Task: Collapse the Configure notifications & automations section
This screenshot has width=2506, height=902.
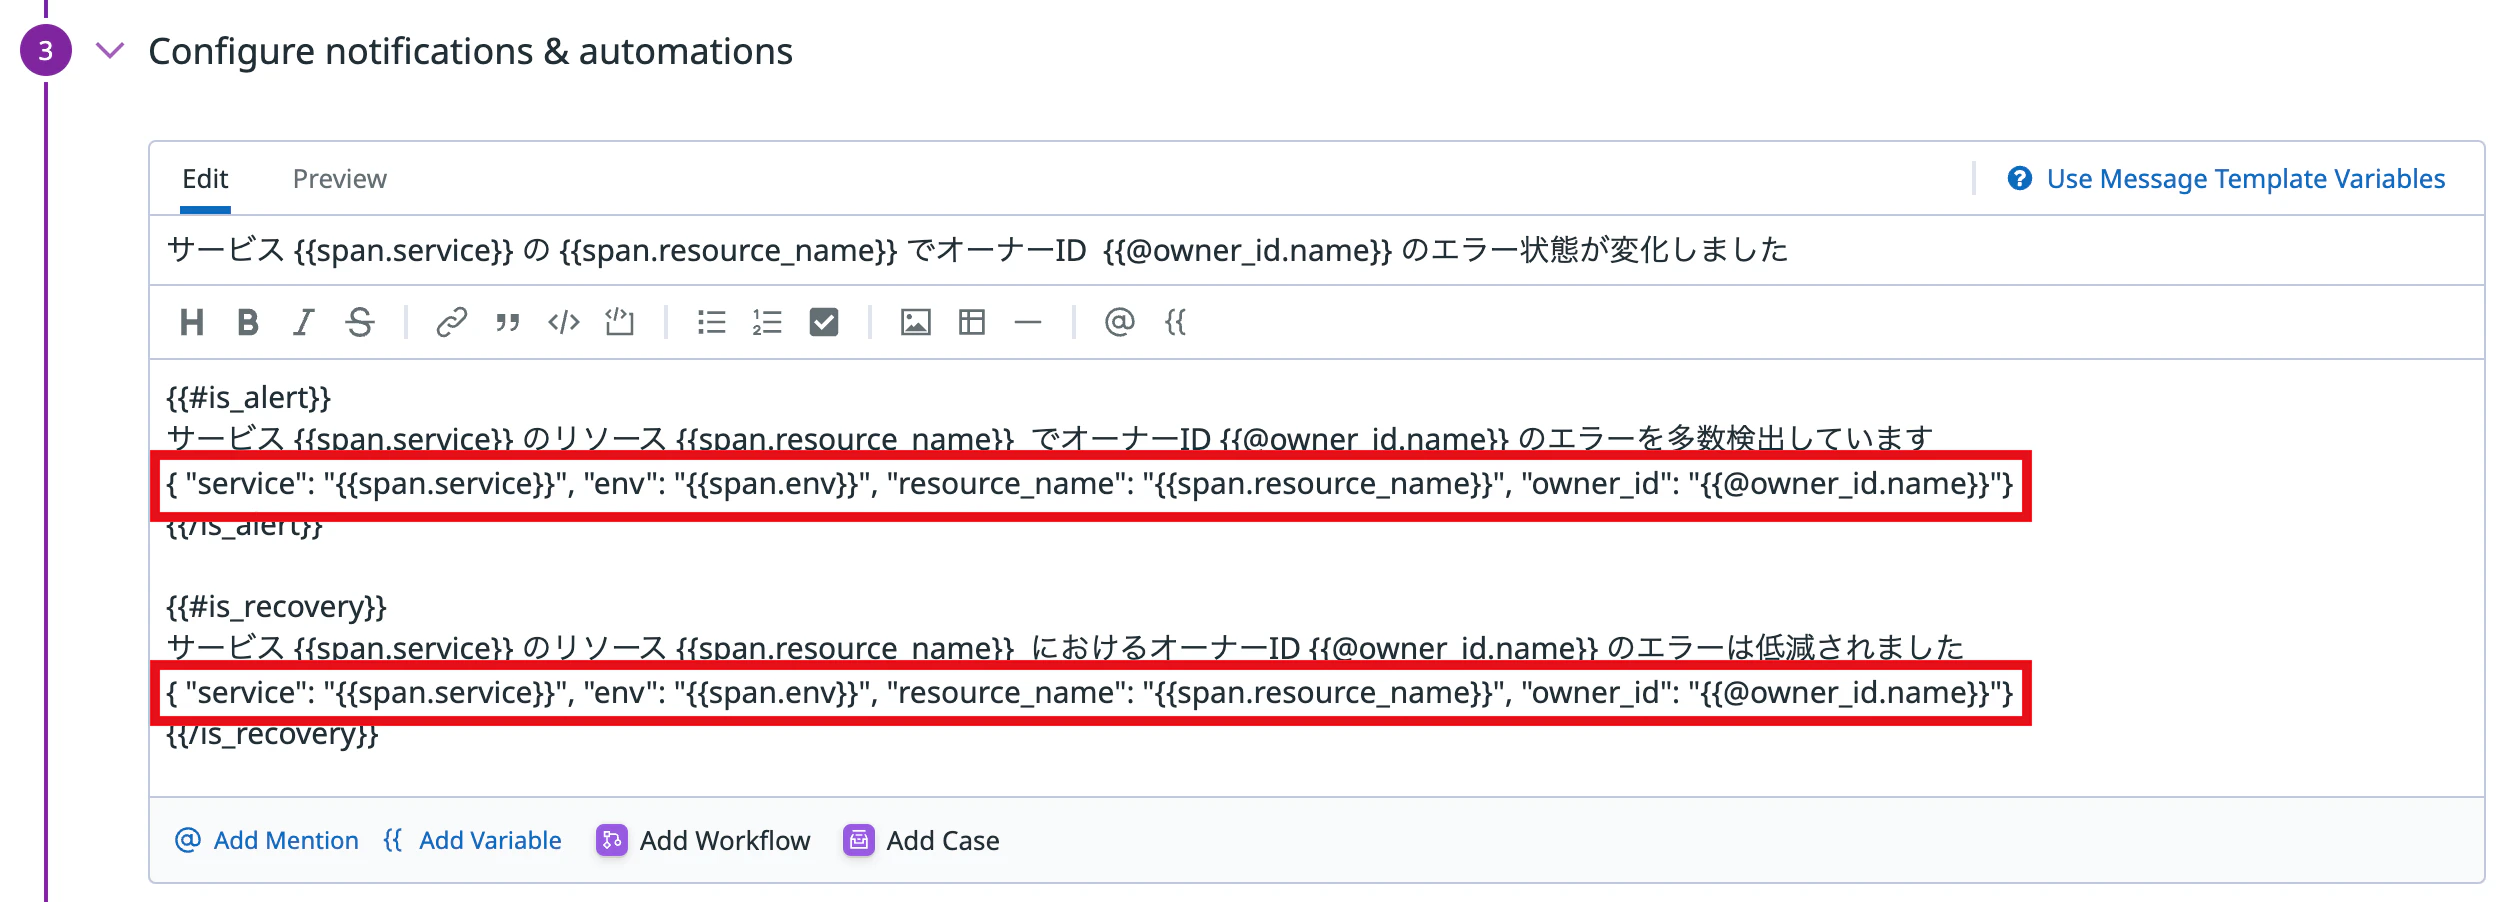Action: [x=110, y=50]
